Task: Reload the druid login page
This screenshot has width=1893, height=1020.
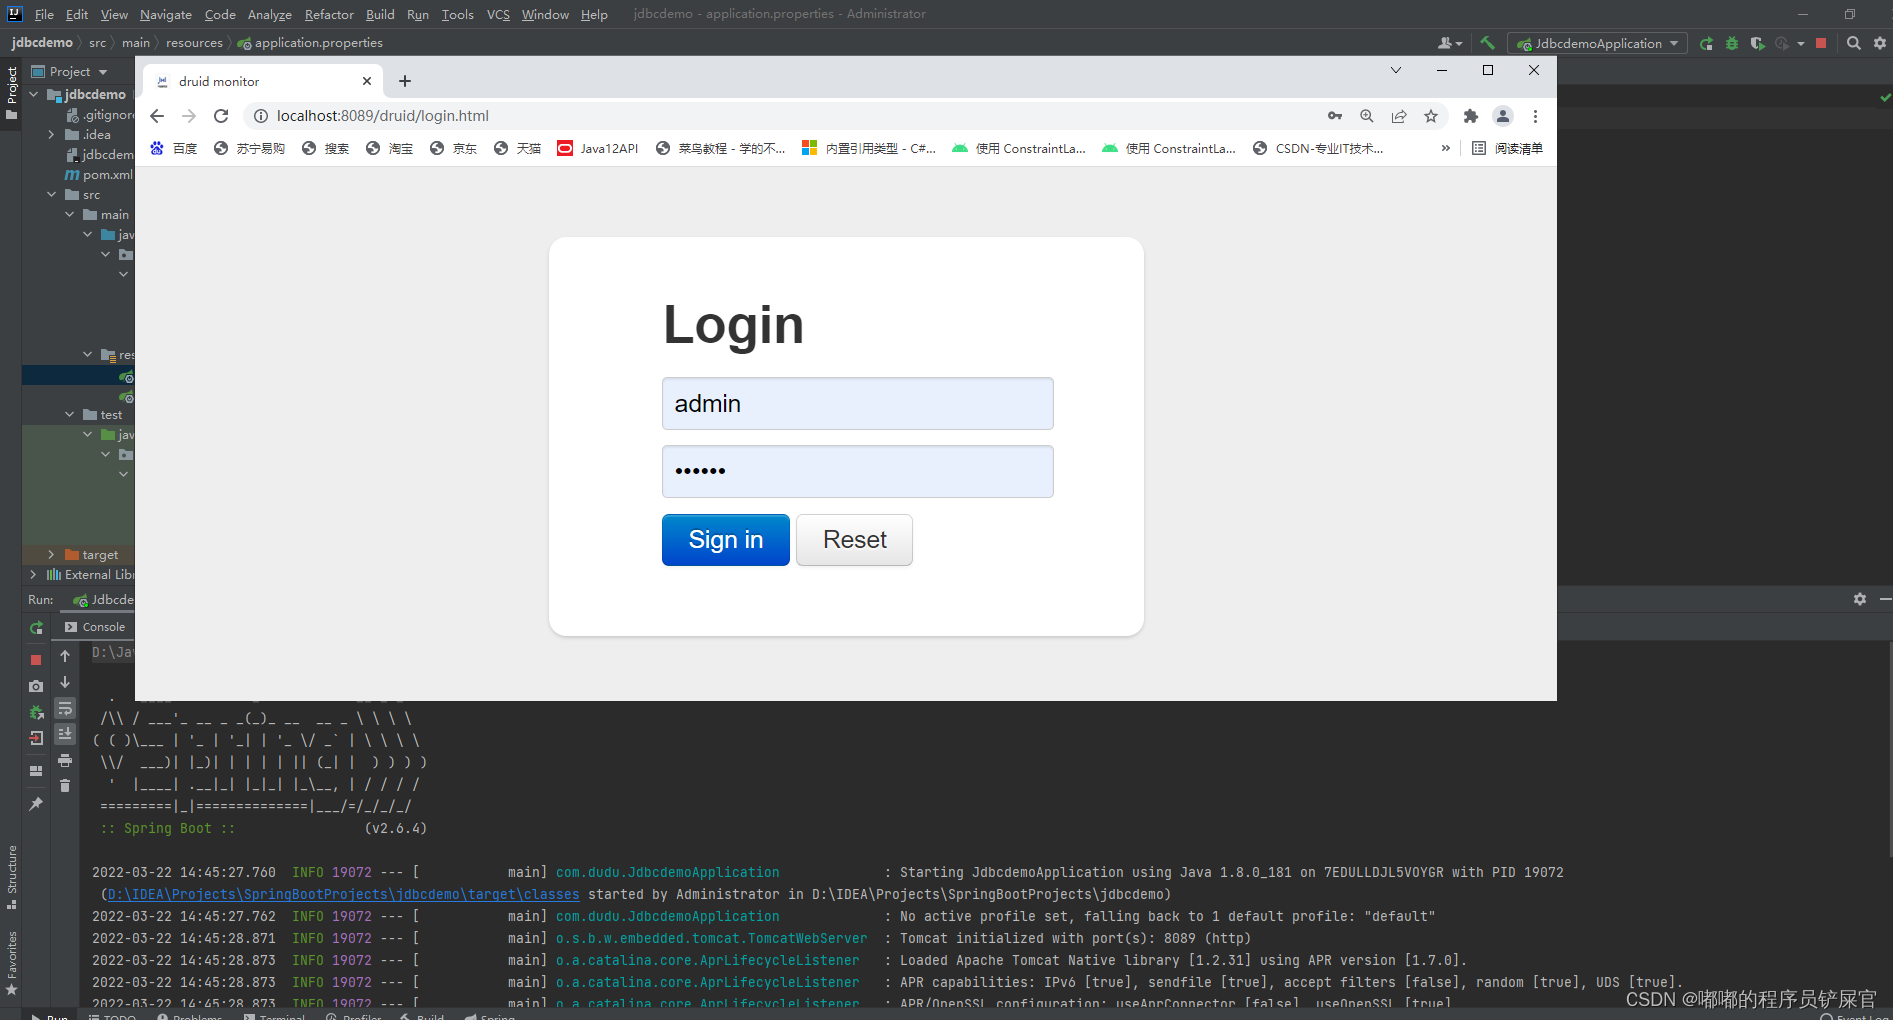Action: click(221, 116)
